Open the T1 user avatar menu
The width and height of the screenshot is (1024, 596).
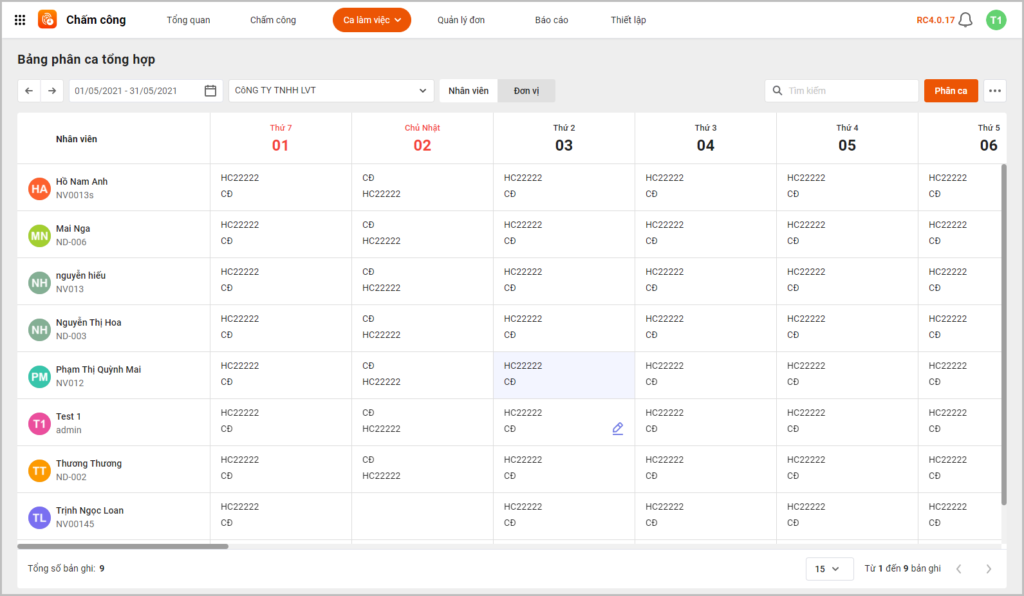pos(995,20)
